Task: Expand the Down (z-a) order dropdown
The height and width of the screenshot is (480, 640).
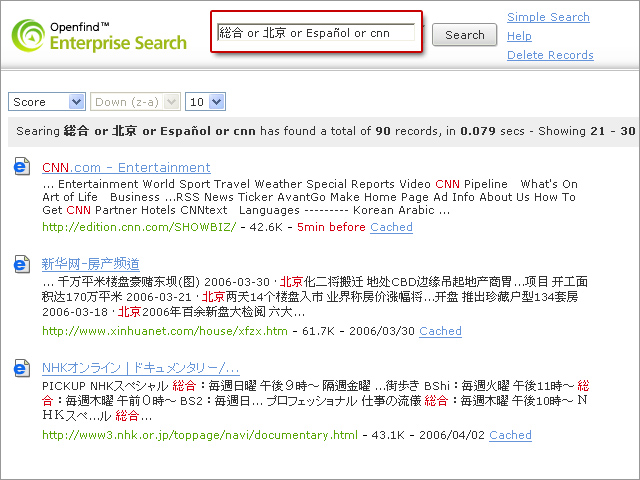Action: coord(135,102)
